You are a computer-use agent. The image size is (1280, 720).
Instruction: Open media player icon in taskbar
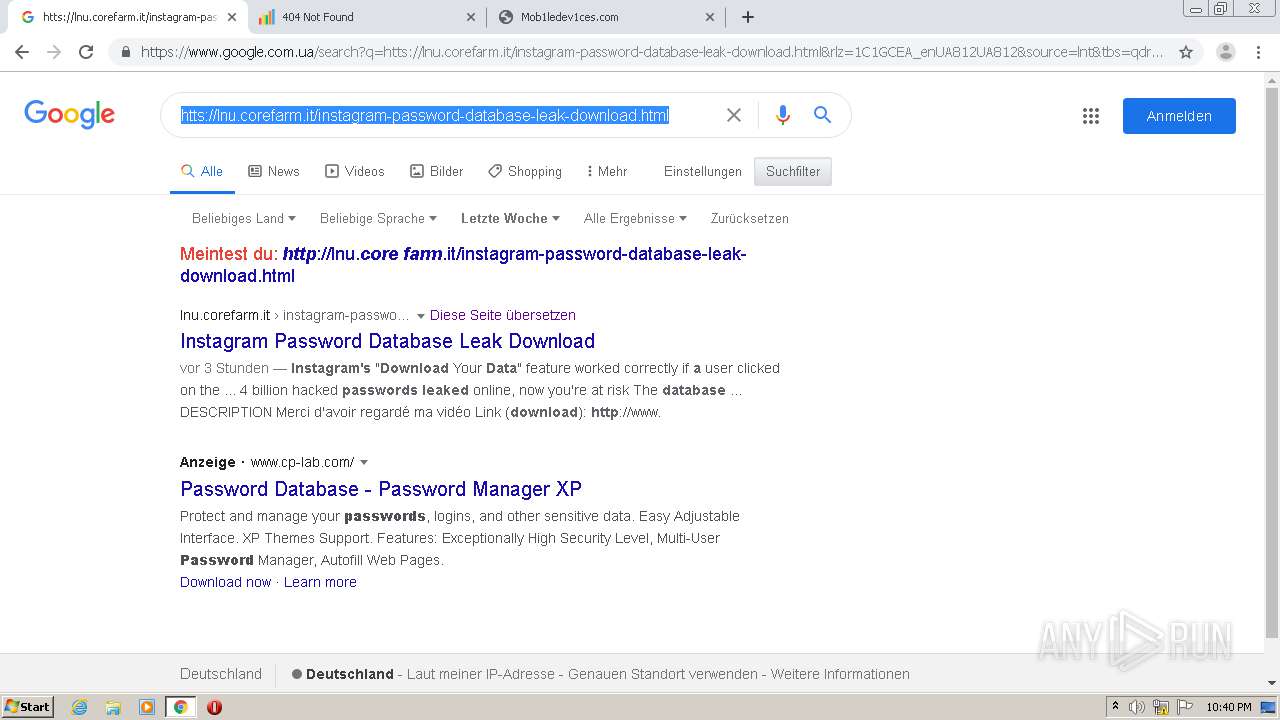147,707
